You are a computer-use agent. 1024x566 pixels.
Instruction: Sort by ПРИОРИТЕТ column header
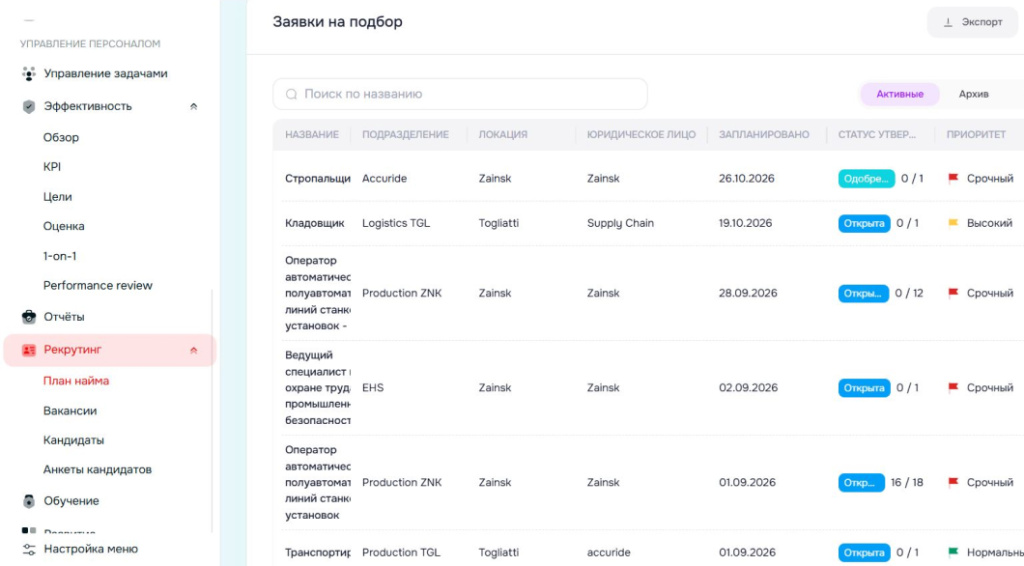[x=976, y=135]
